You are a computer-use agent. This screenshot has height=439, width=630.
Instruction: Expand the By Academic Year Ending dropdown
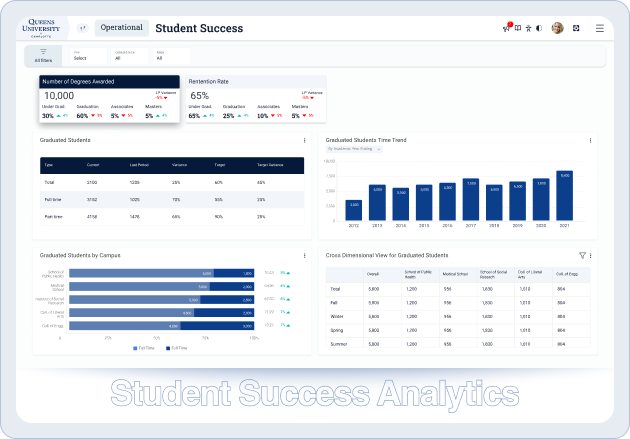pos(349,150)
